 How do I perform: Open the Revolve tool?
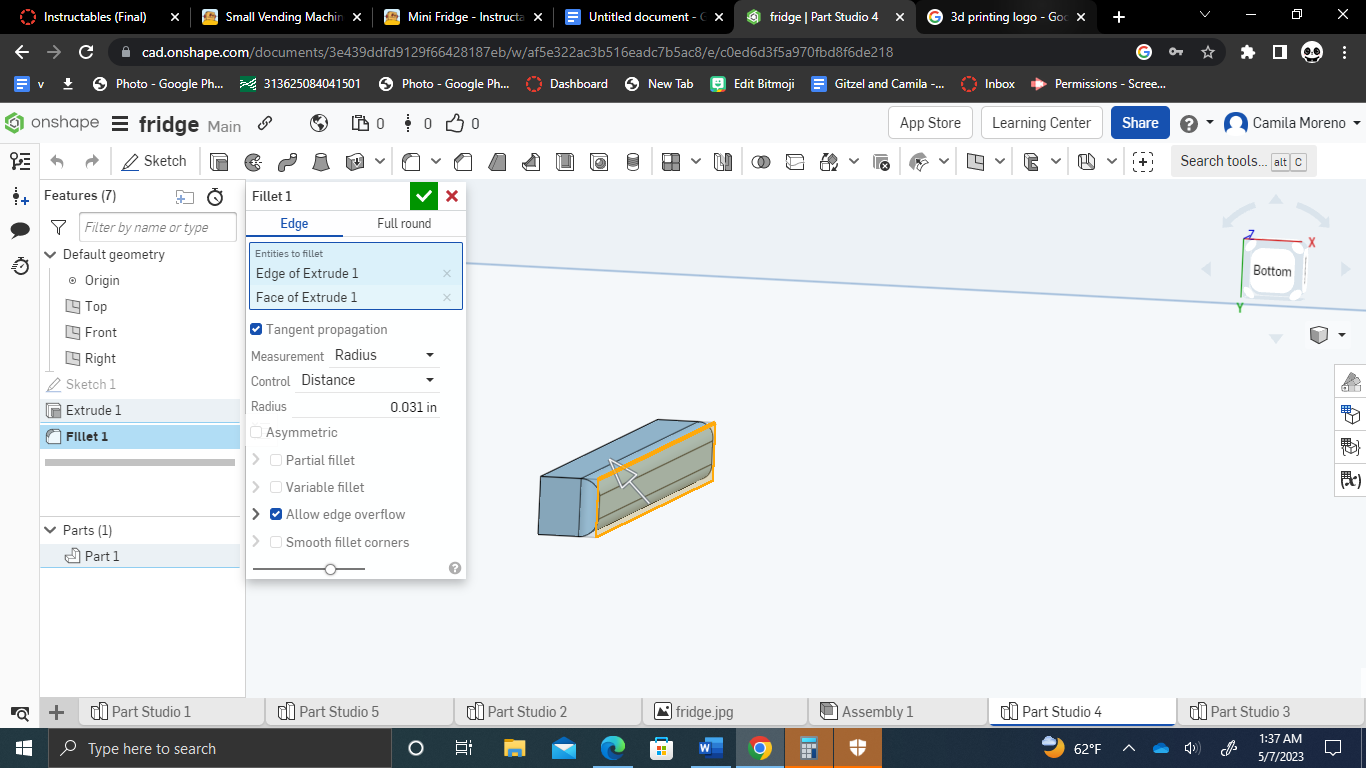coord(253,161)
